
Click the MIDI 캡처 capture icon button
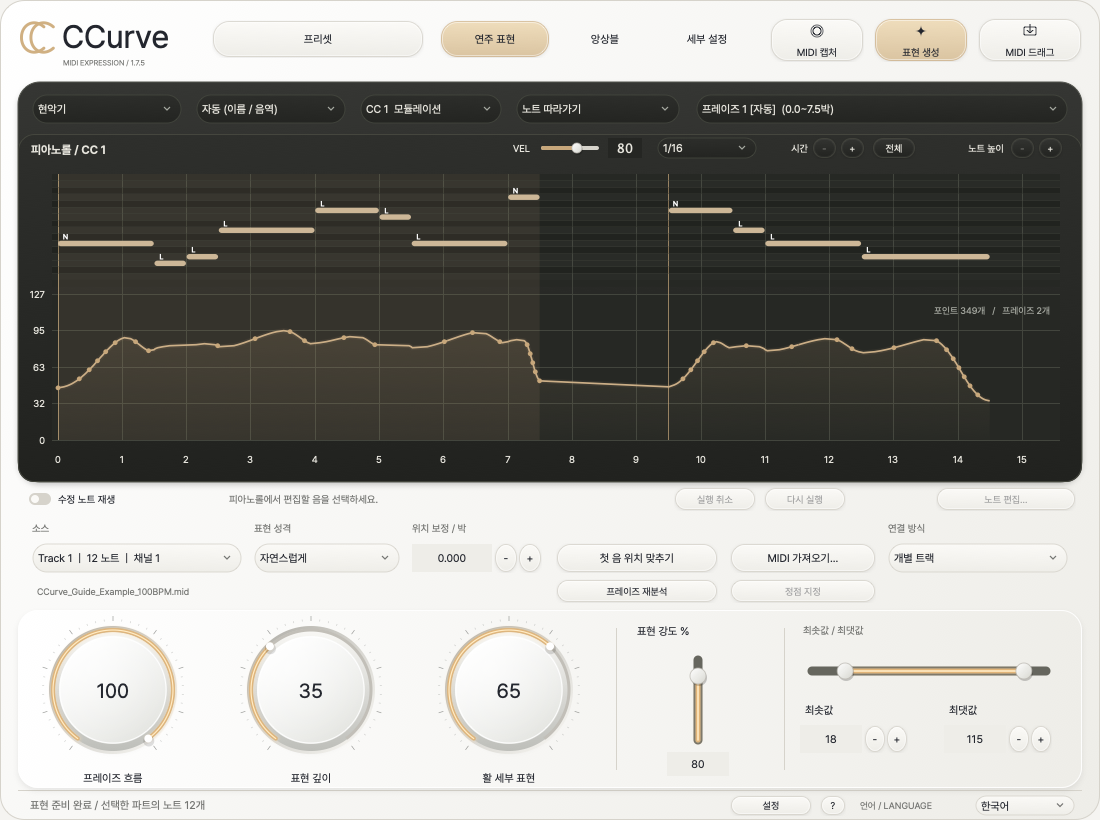[817, 40]
